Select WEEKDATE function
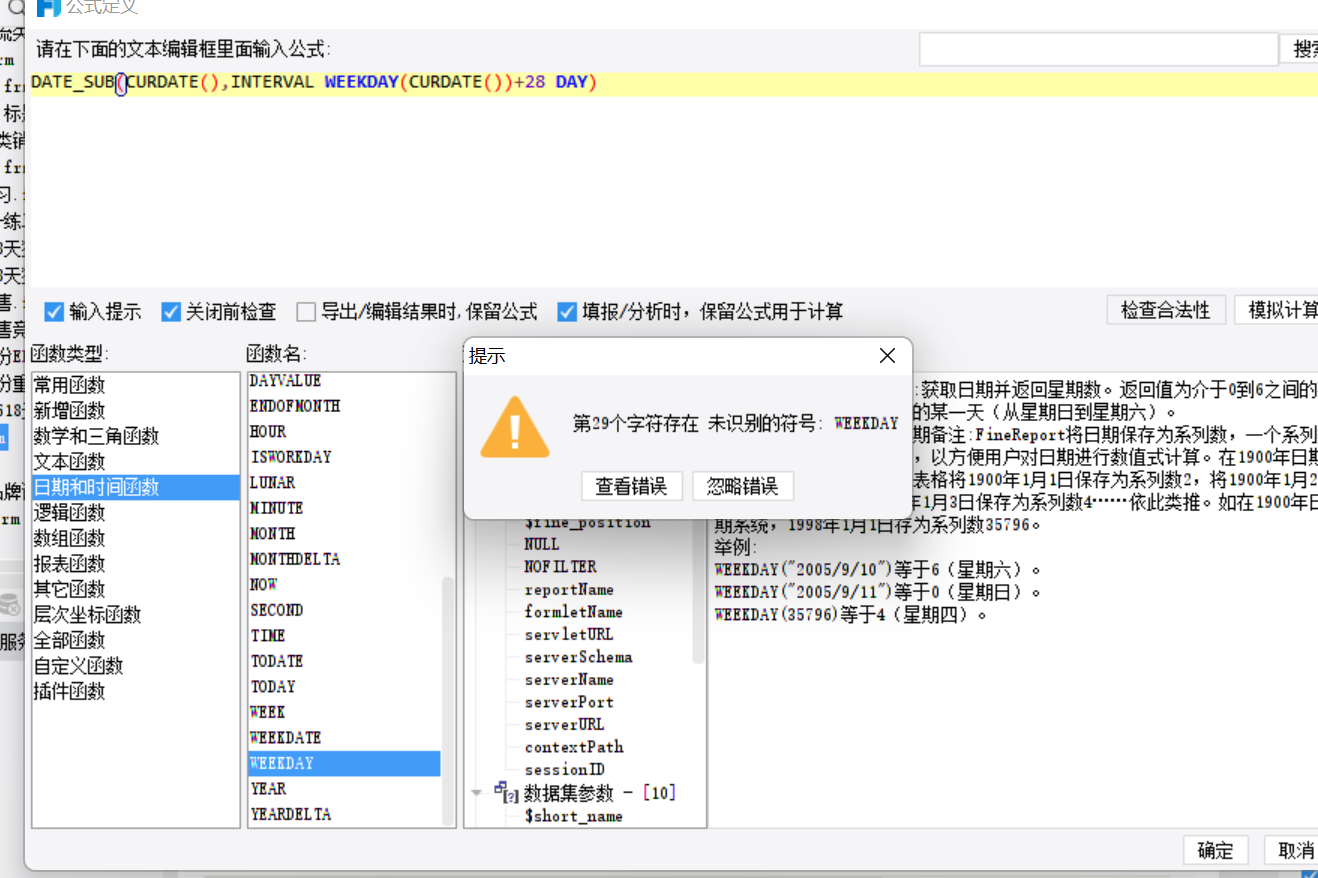1318x878 pixels. pyautogui.click(x=285, y=738)
